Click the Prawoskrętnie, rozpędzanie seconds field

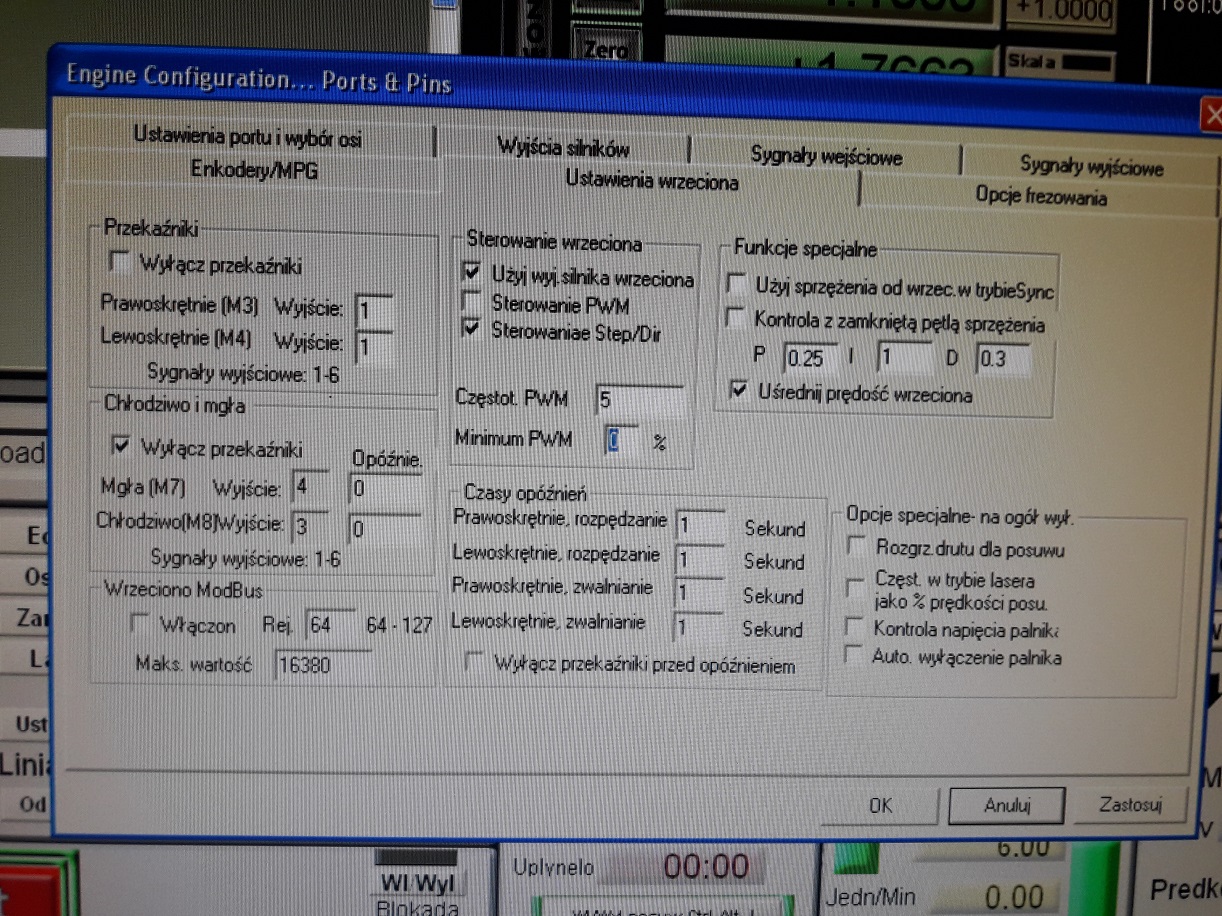point(700,524)
